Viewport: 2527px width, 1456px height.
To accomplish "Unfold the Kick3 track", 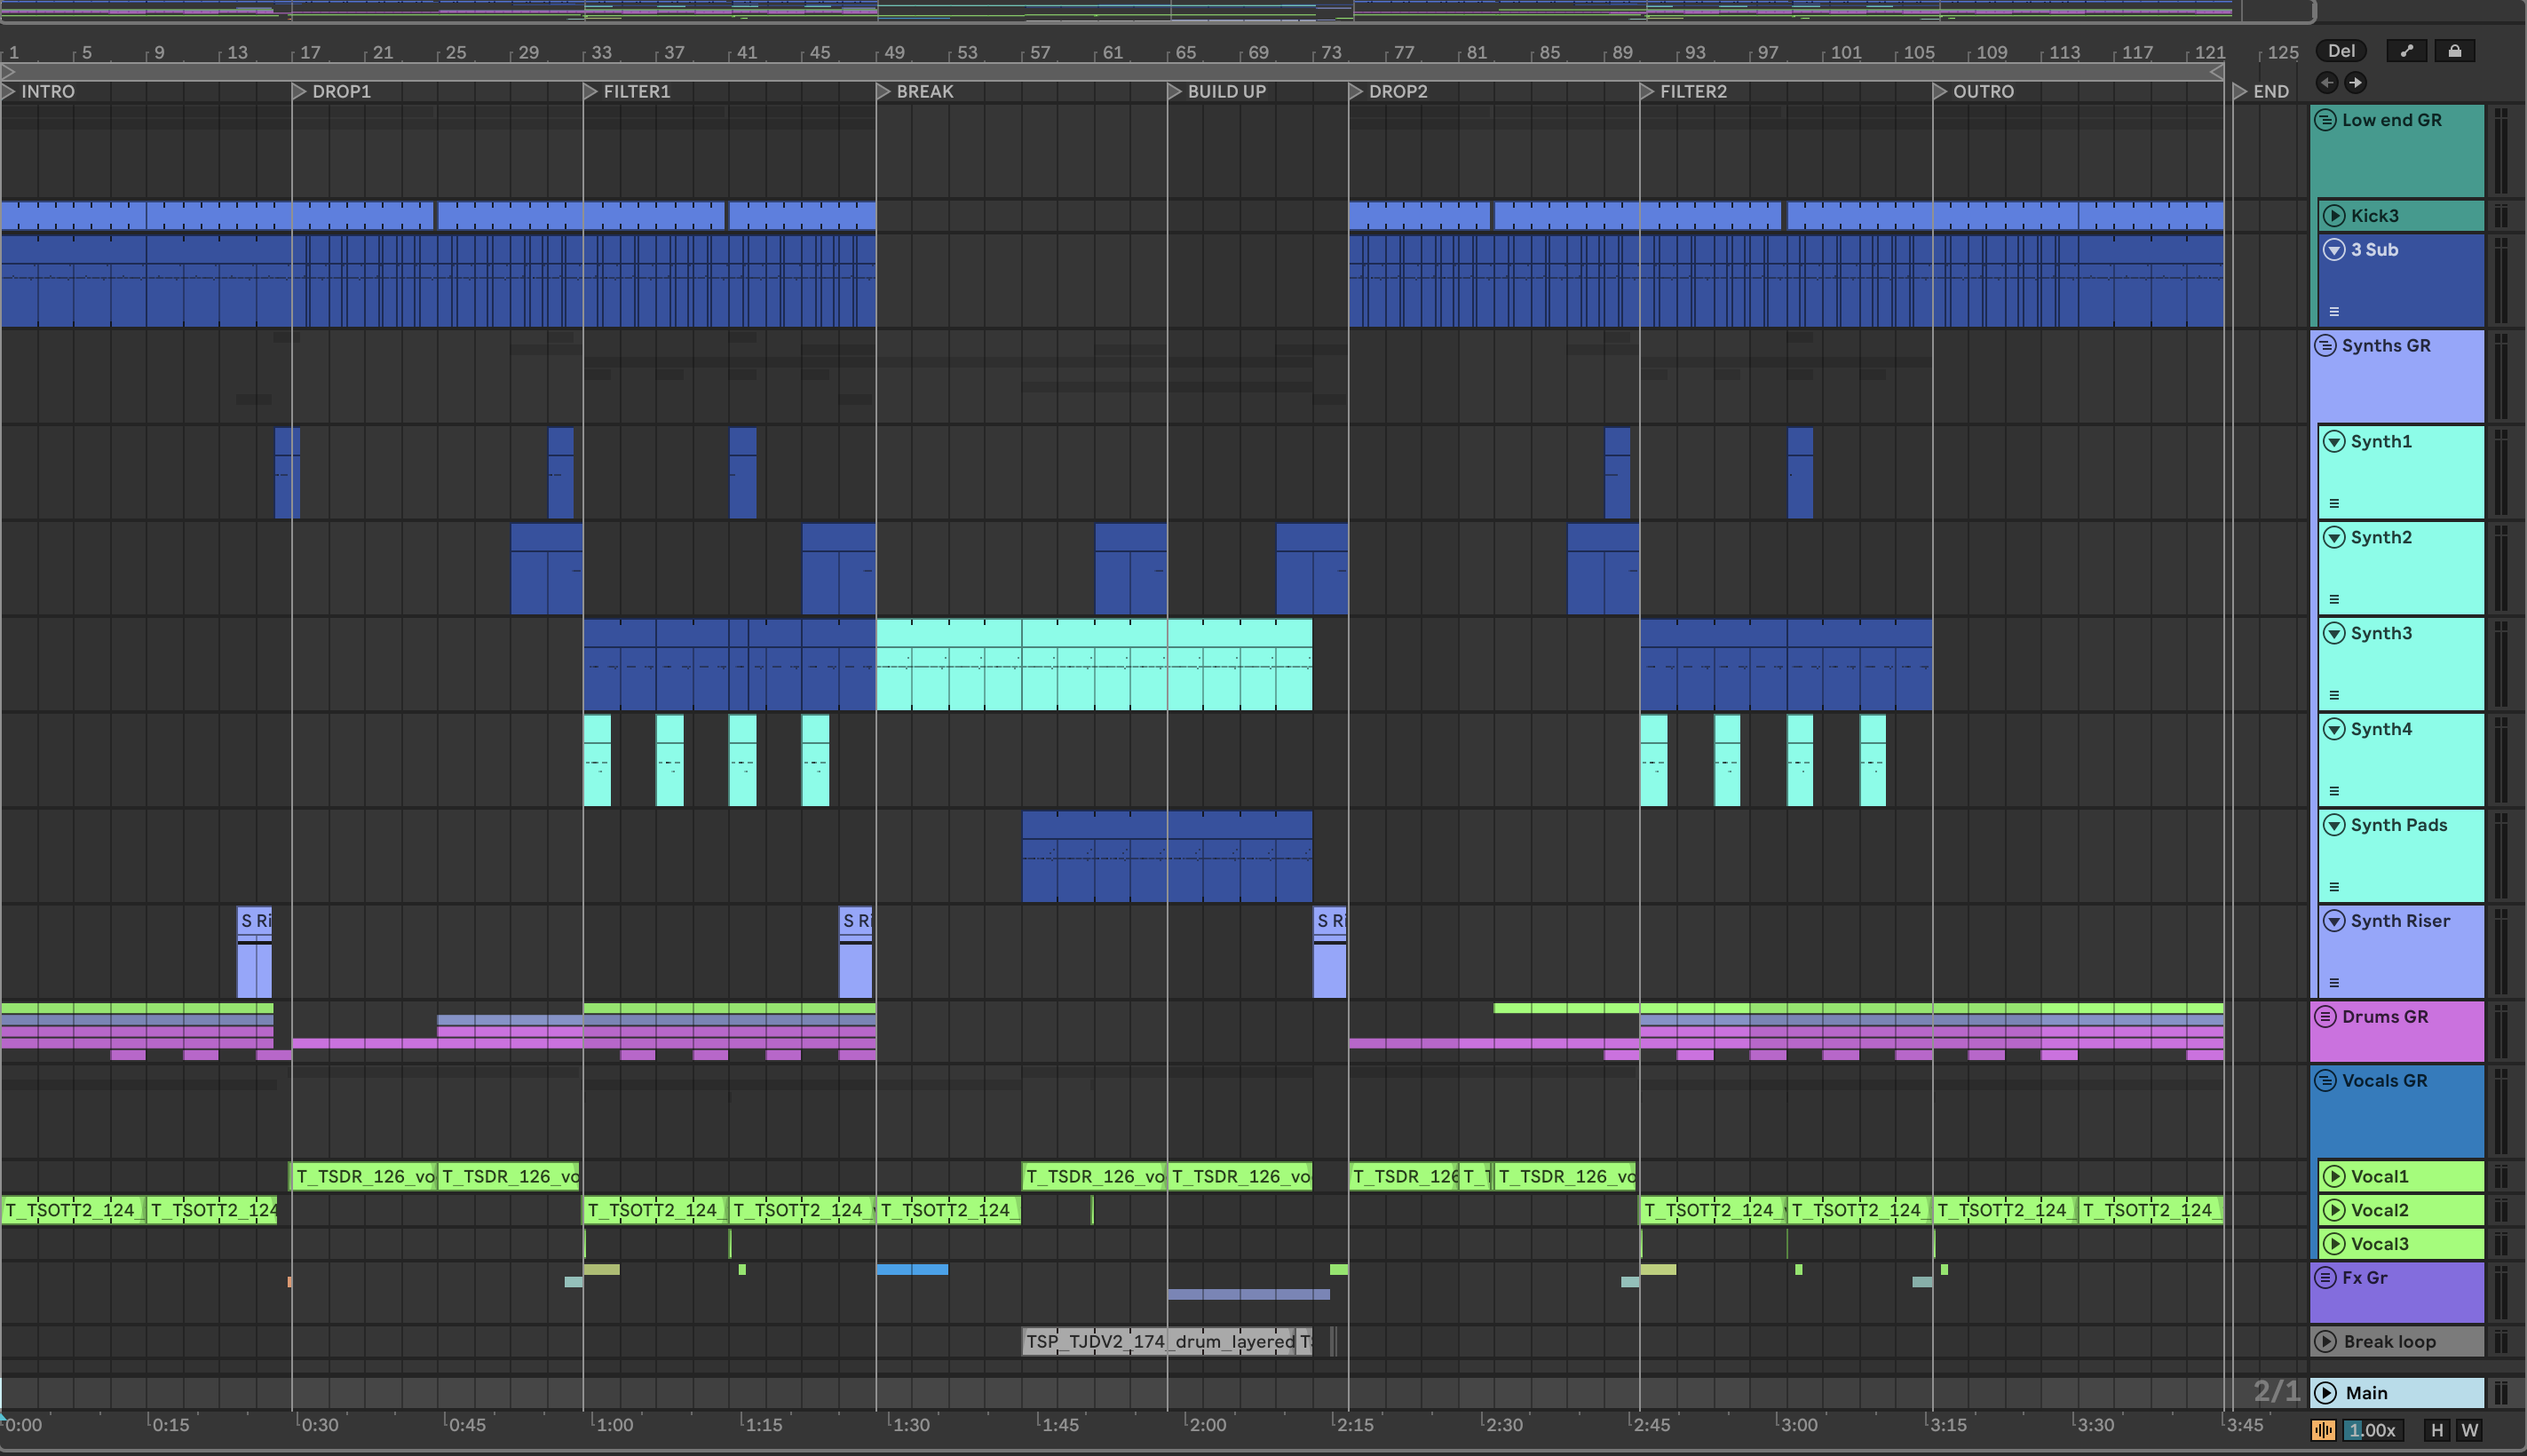I will pyautogui.click(x=2334, y=215).
